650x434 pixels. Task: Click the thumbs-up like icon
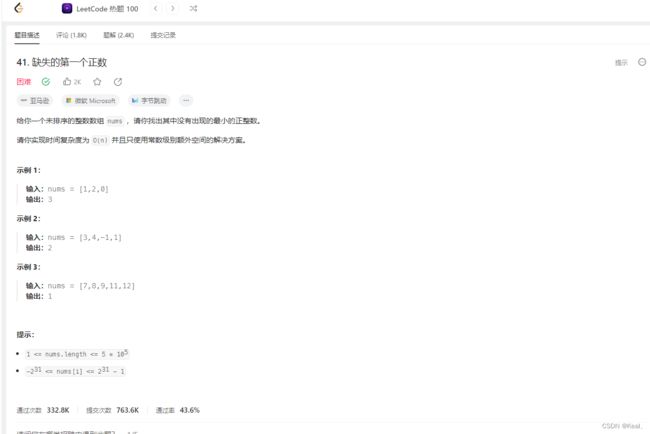67,82
